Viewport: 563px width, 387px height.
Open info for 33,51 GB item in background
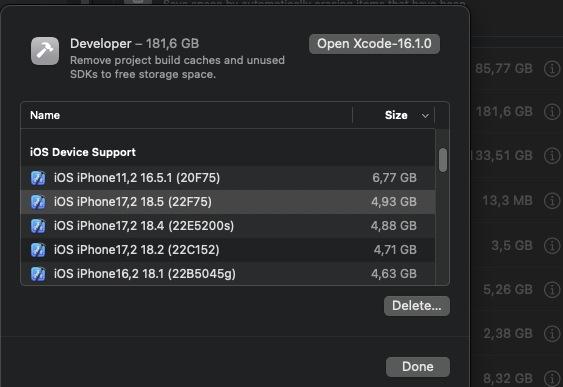point(552,155)
